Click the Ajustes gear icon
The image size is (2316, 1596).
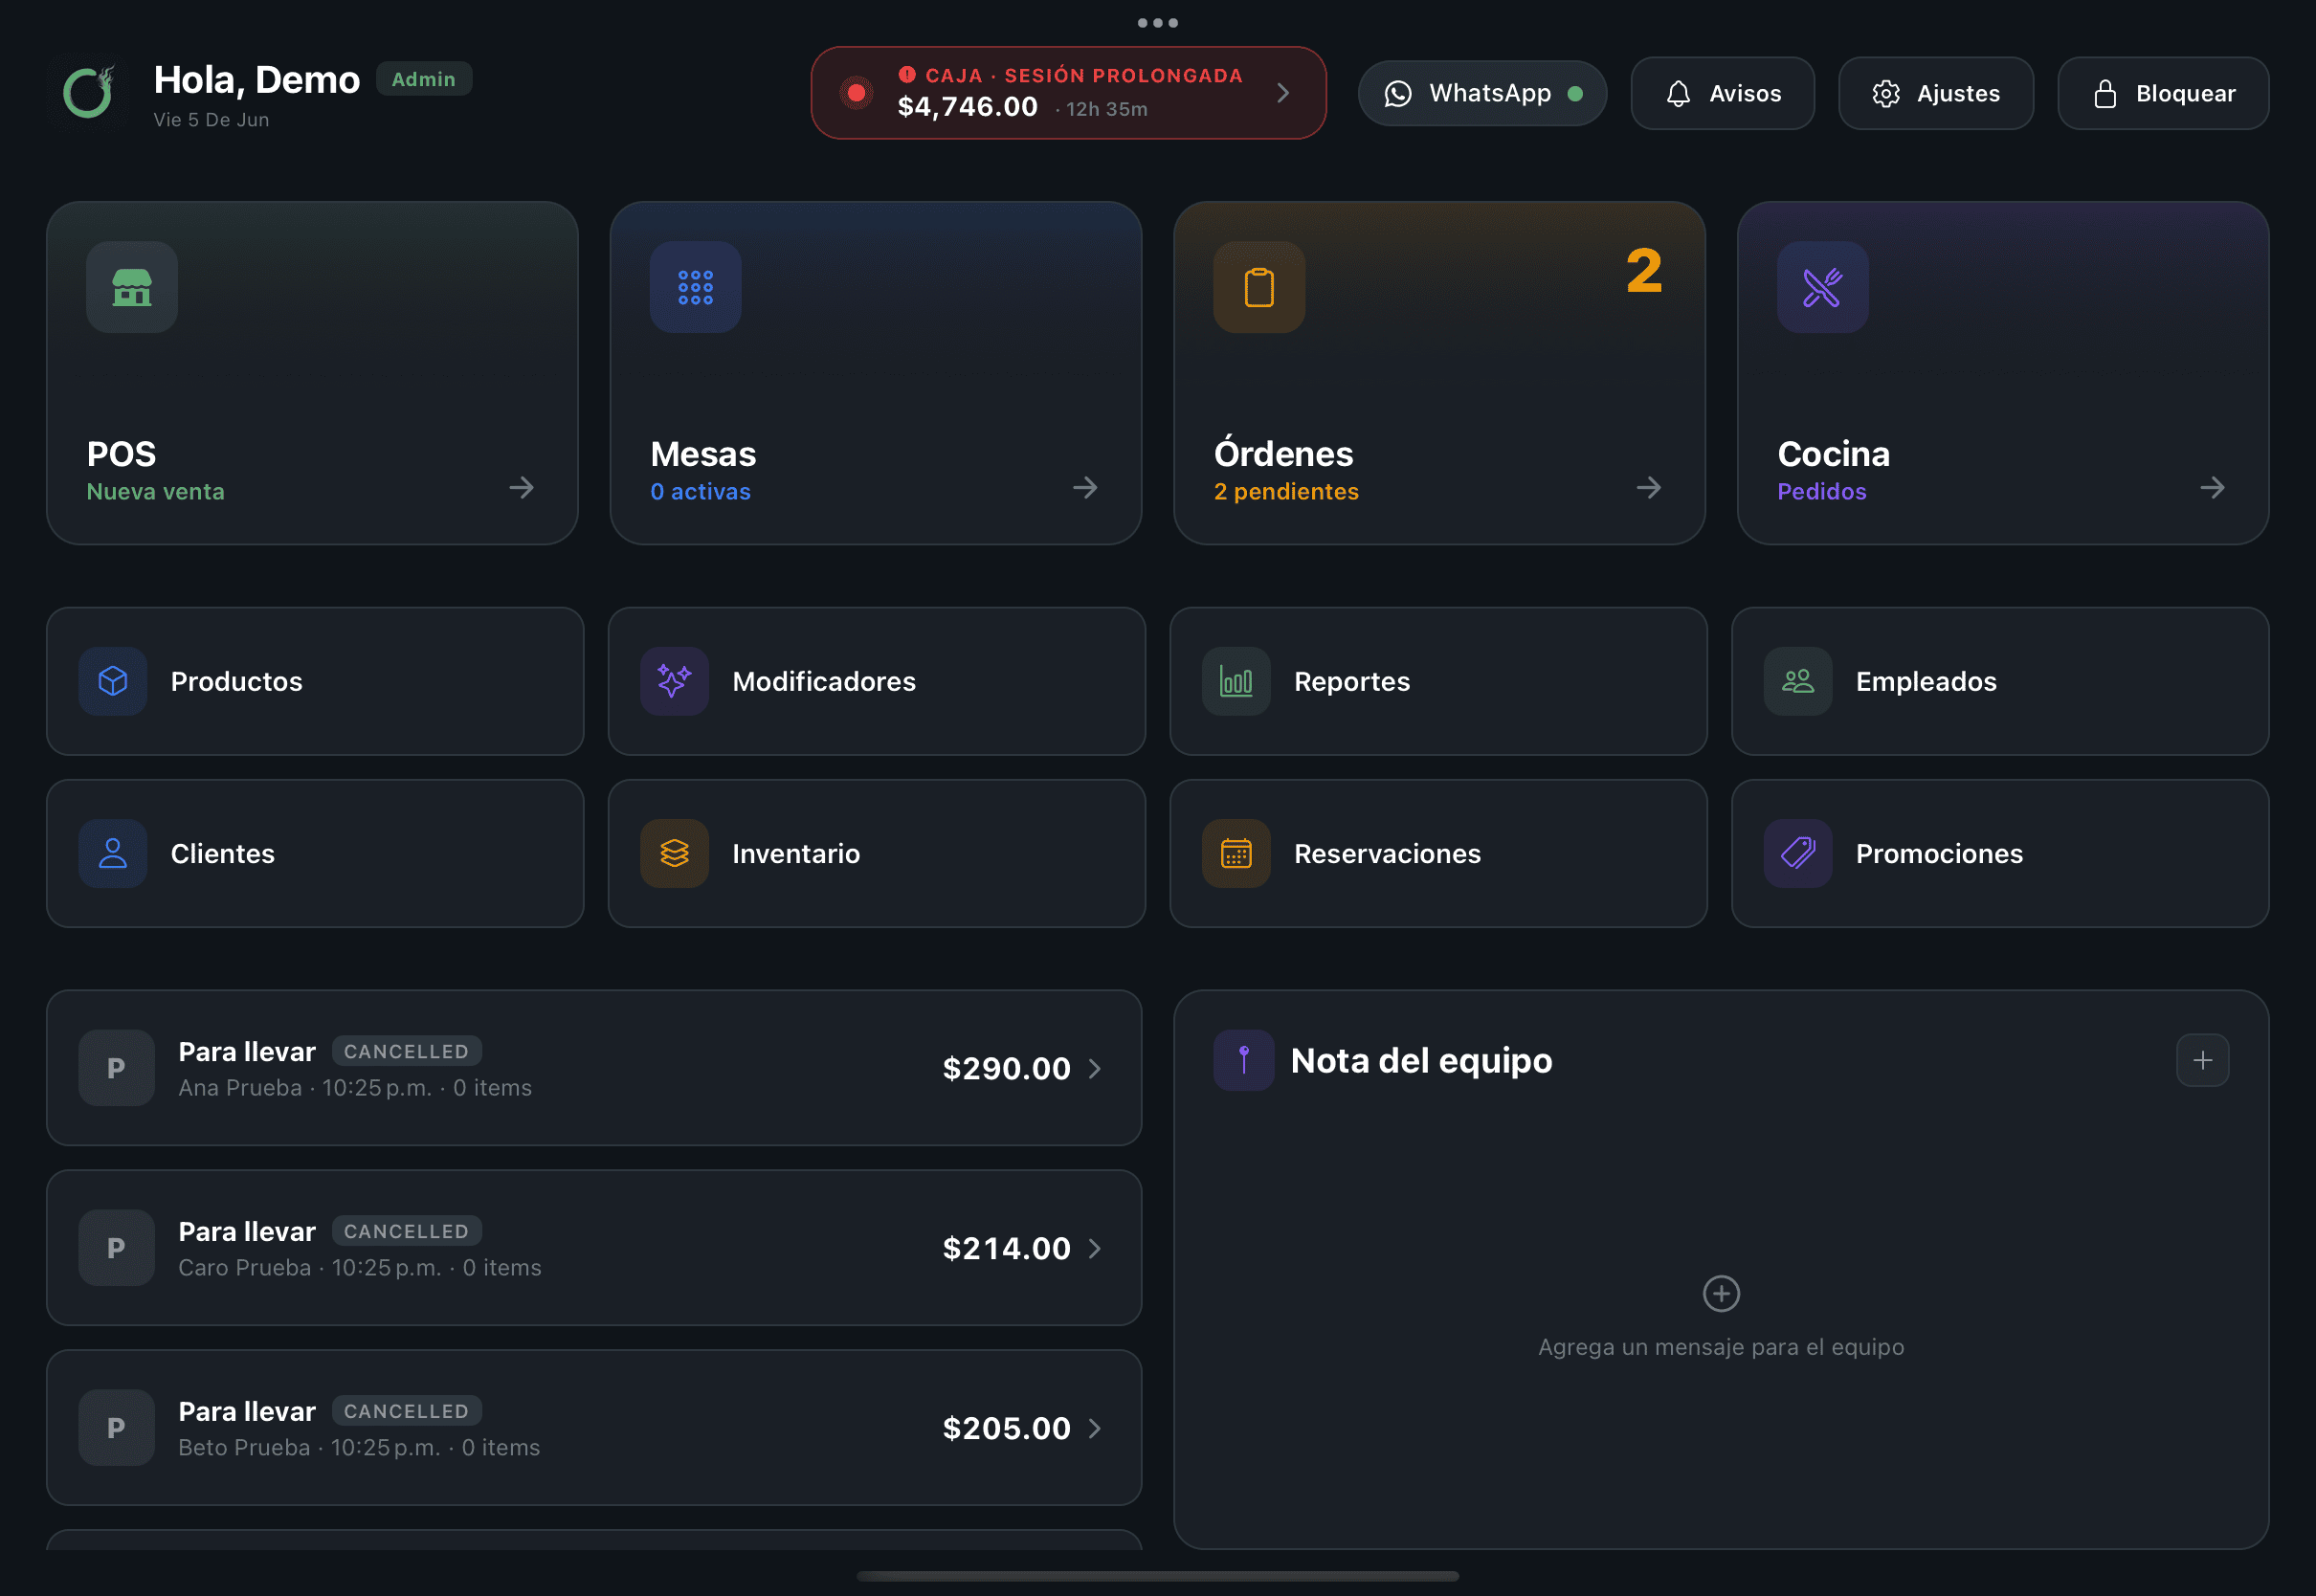tap(1886, 93)
